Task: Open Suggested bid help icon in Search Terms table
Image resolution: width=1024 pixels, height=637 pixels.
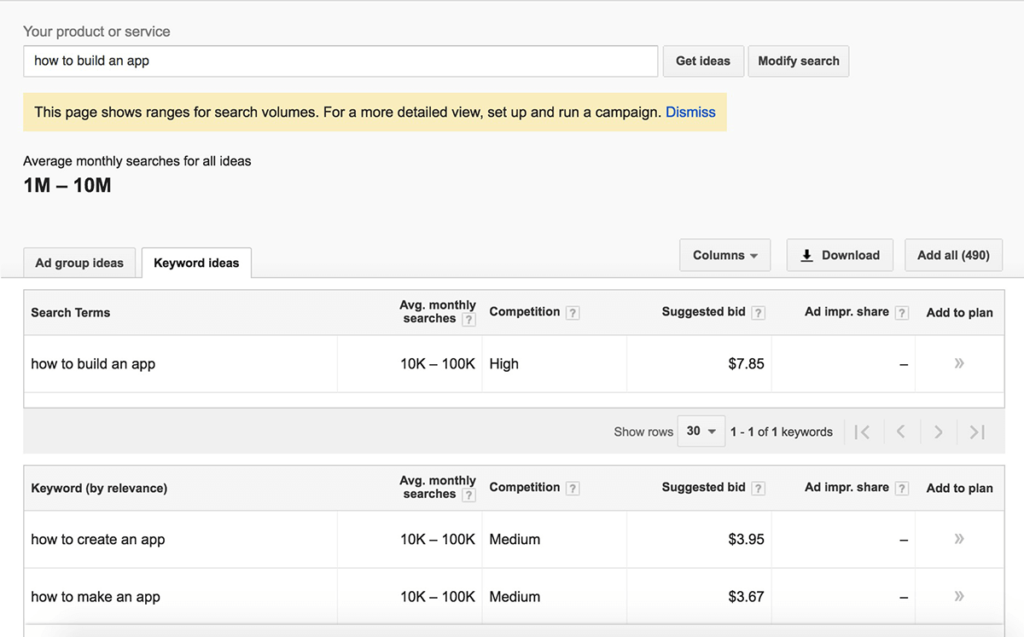Action: (758, 312)
